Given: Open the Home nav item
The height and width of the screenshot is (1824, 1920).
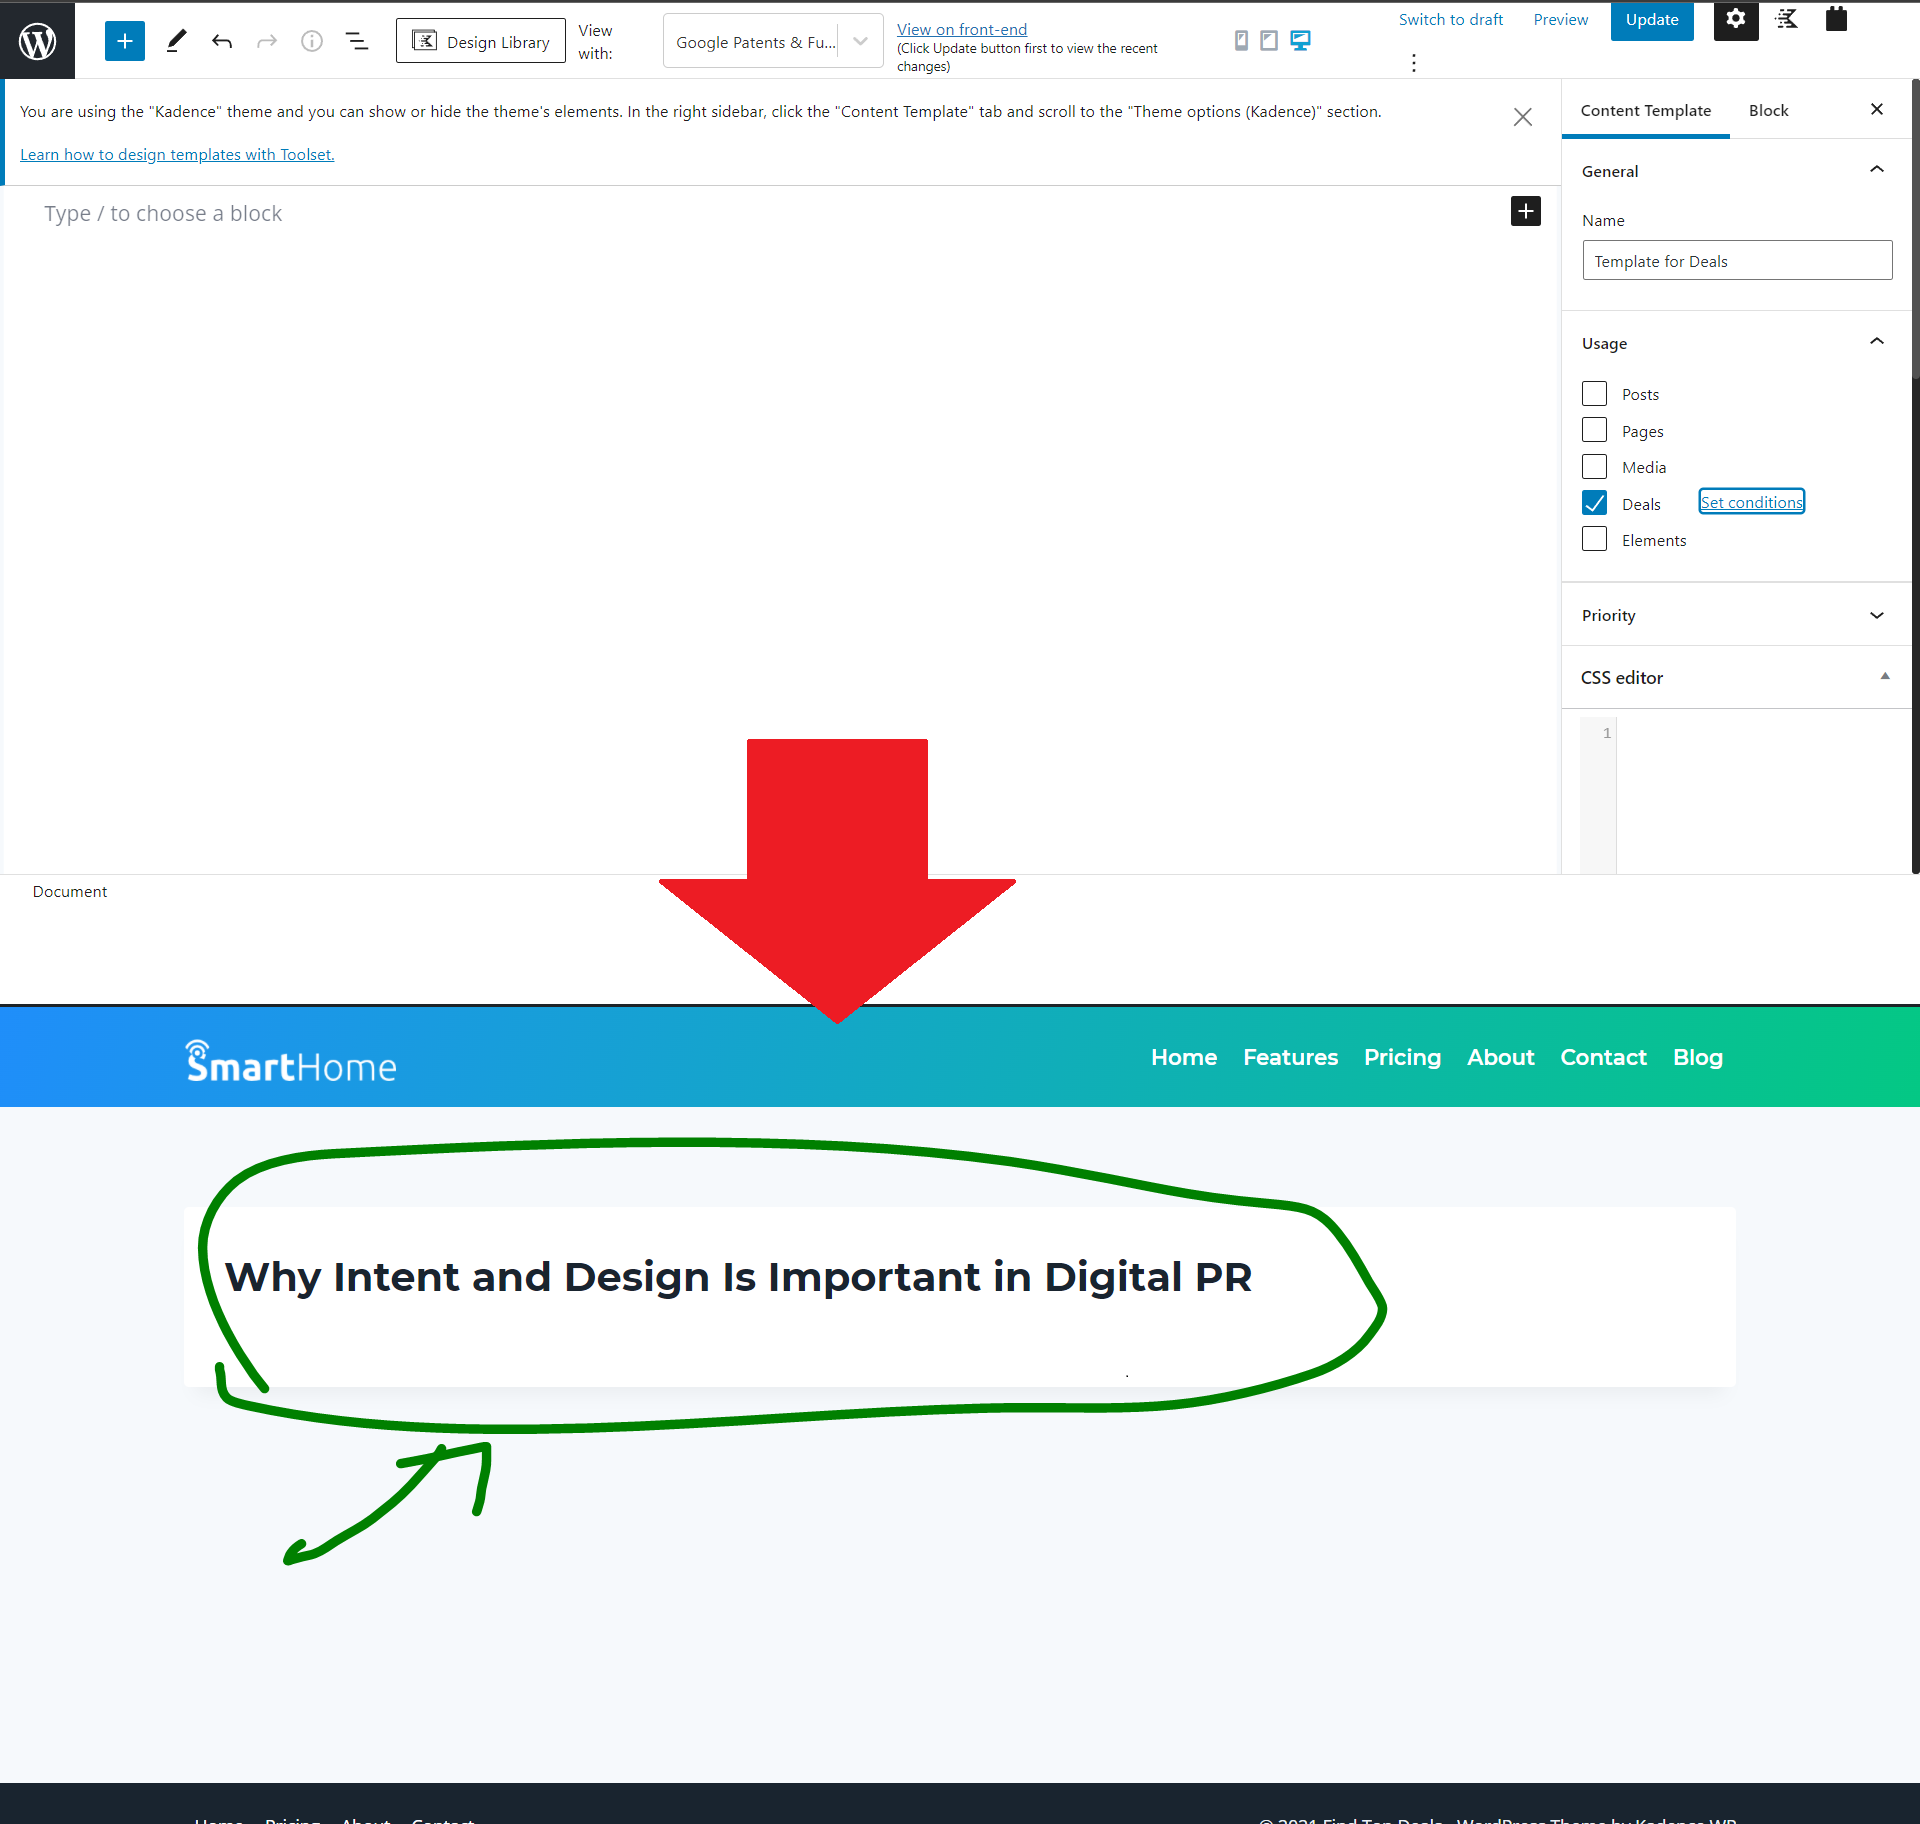Looking at the screenshot, I should click(x=1184, y=1057).
